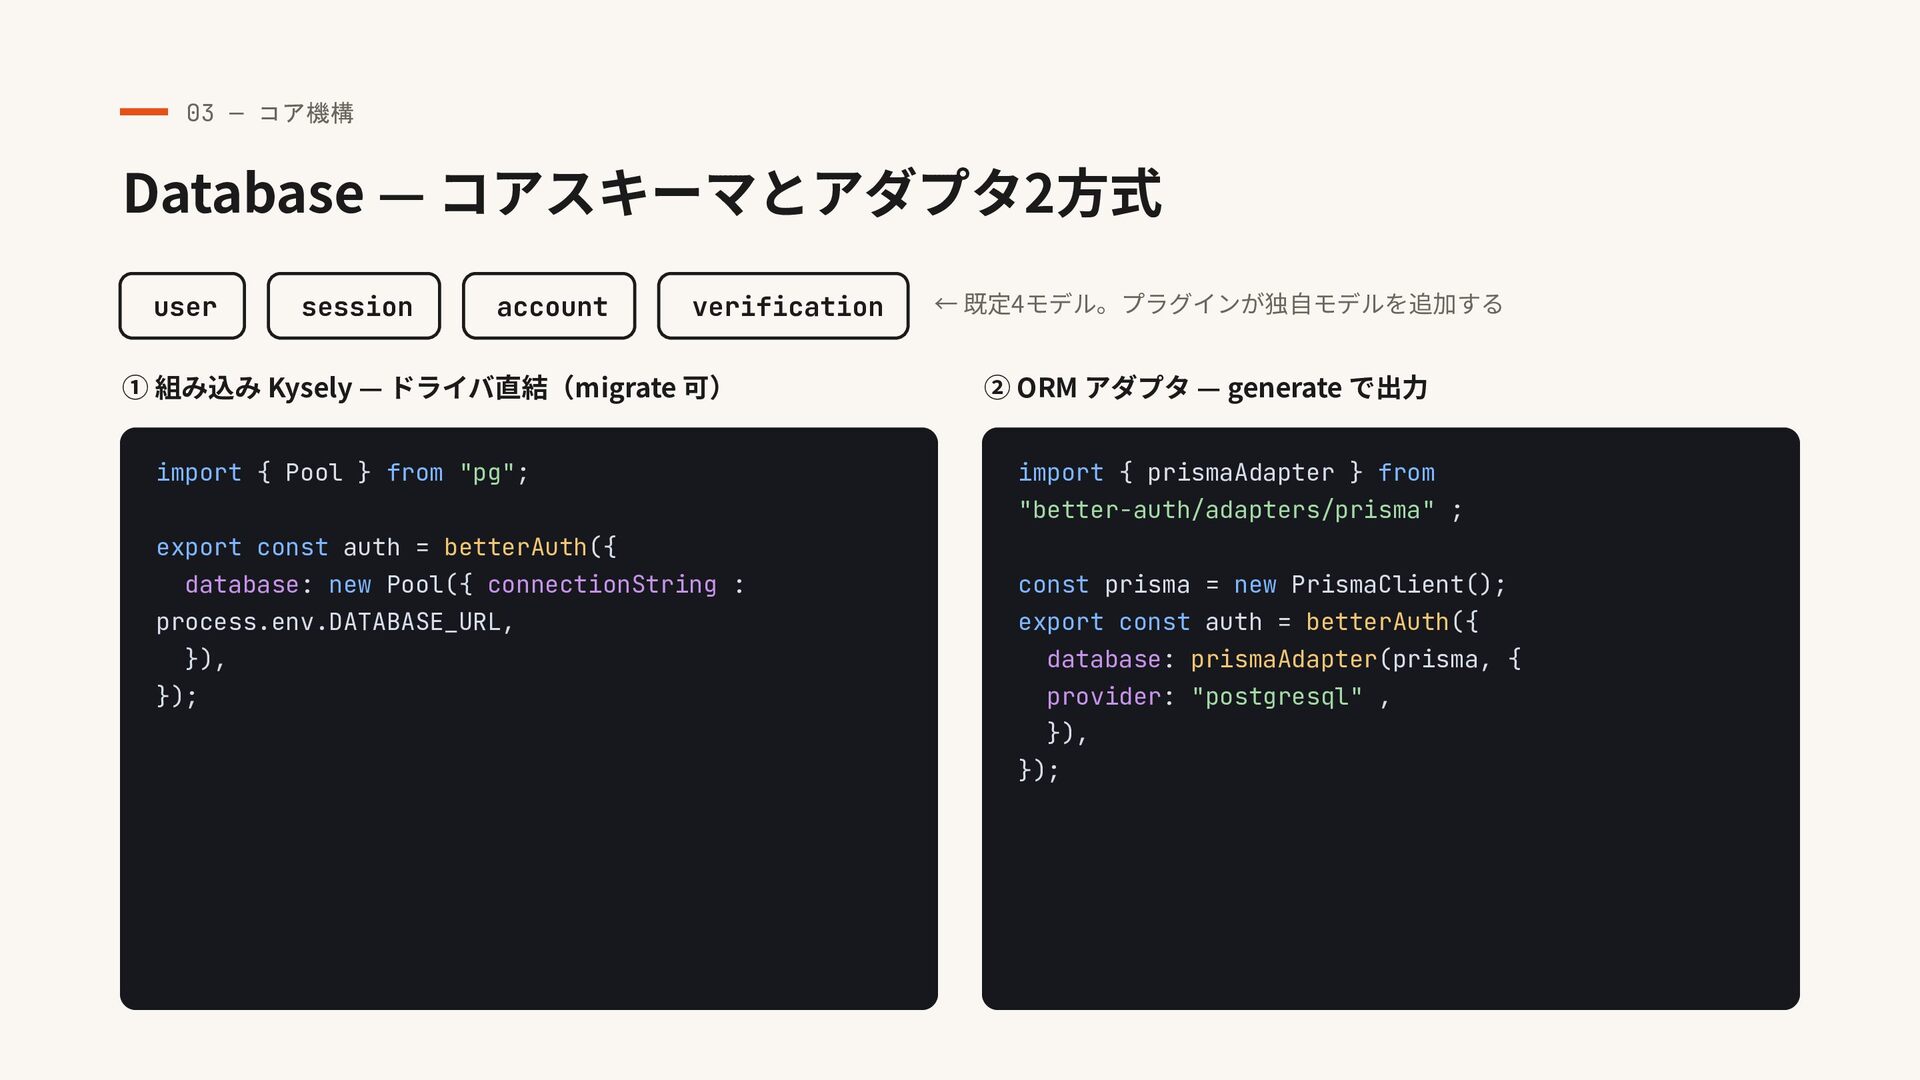Click the line 'provider: "postgresql" ,'

coord(1218,697)
